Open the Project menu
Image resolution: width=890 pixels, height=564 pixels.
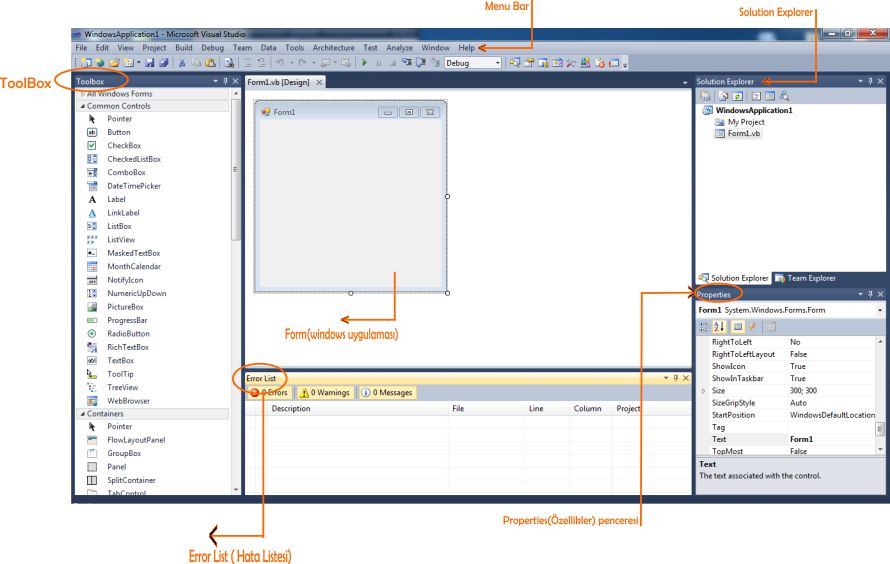[x=154, y=48]
